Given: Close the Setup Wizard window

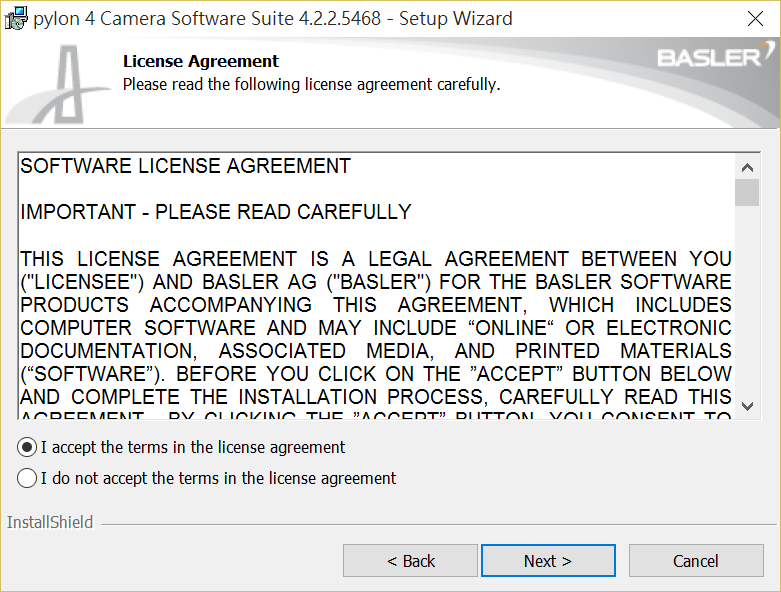Looking at the screenshot, I should (x=755, y=18).
